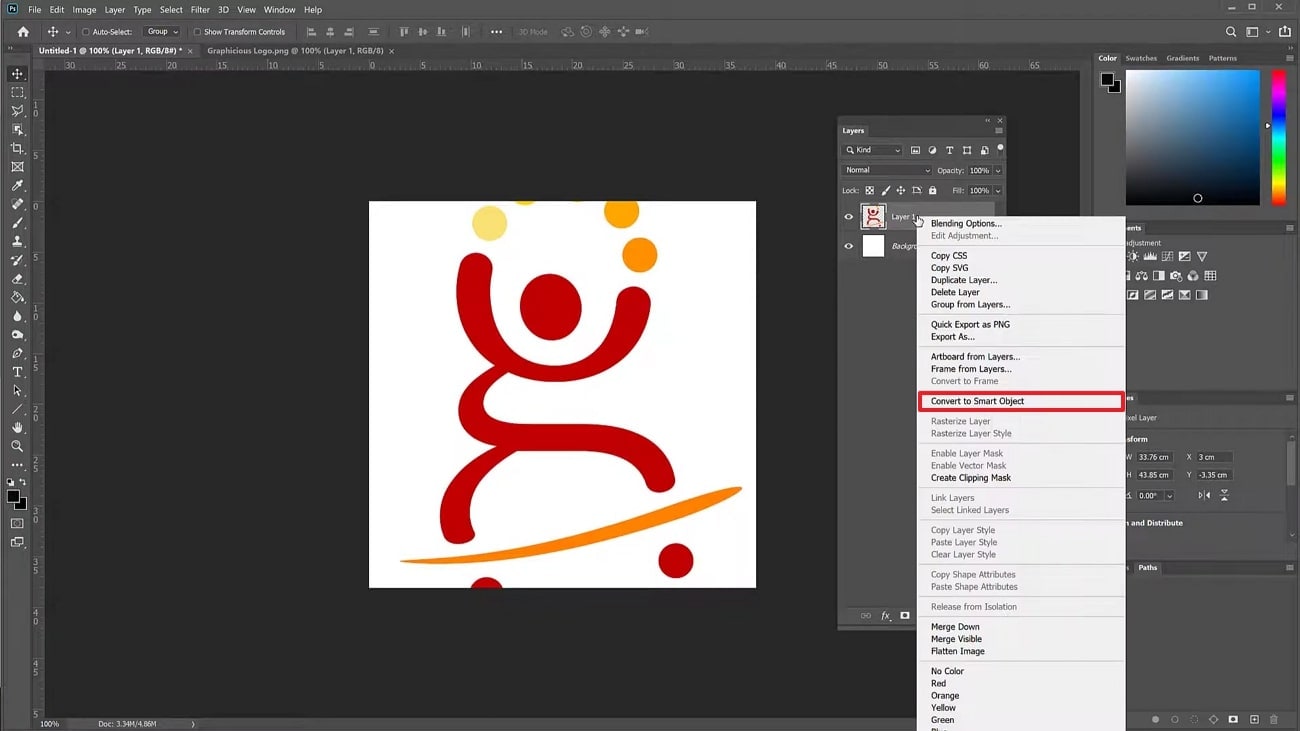Select the Path Selection tool
The width and height of the screenshot is (1300, 731).
(x=17, y=390)
